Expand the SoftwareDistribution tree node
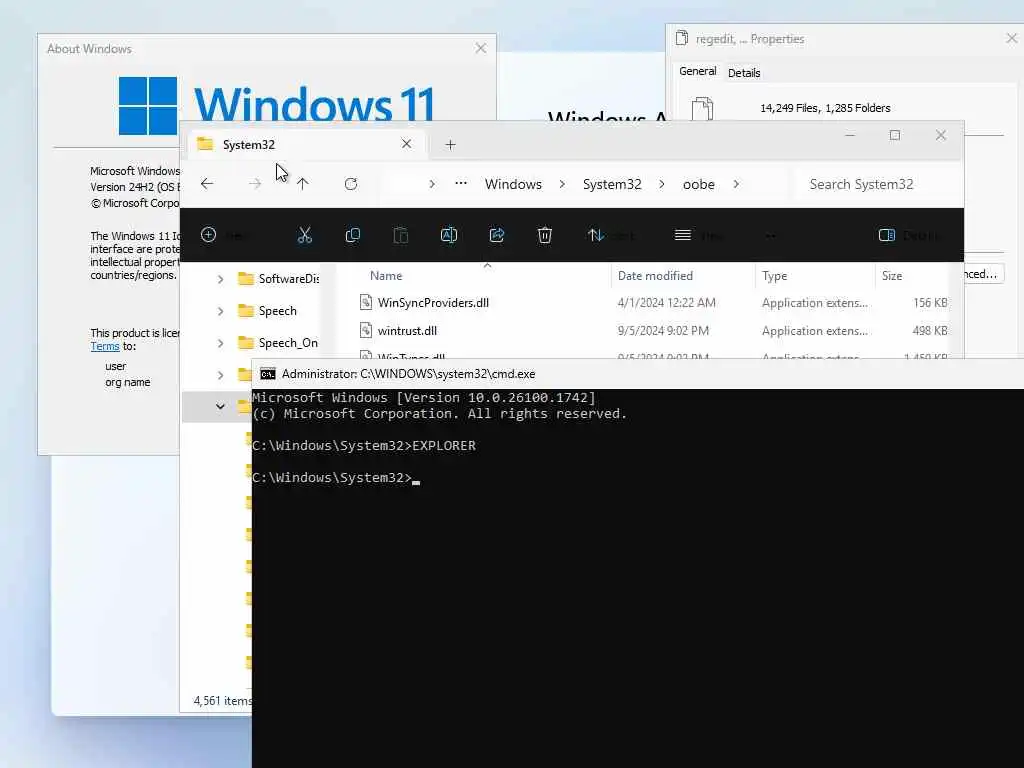Screen dimensions: 1024x768 click(x=221, y=280)
